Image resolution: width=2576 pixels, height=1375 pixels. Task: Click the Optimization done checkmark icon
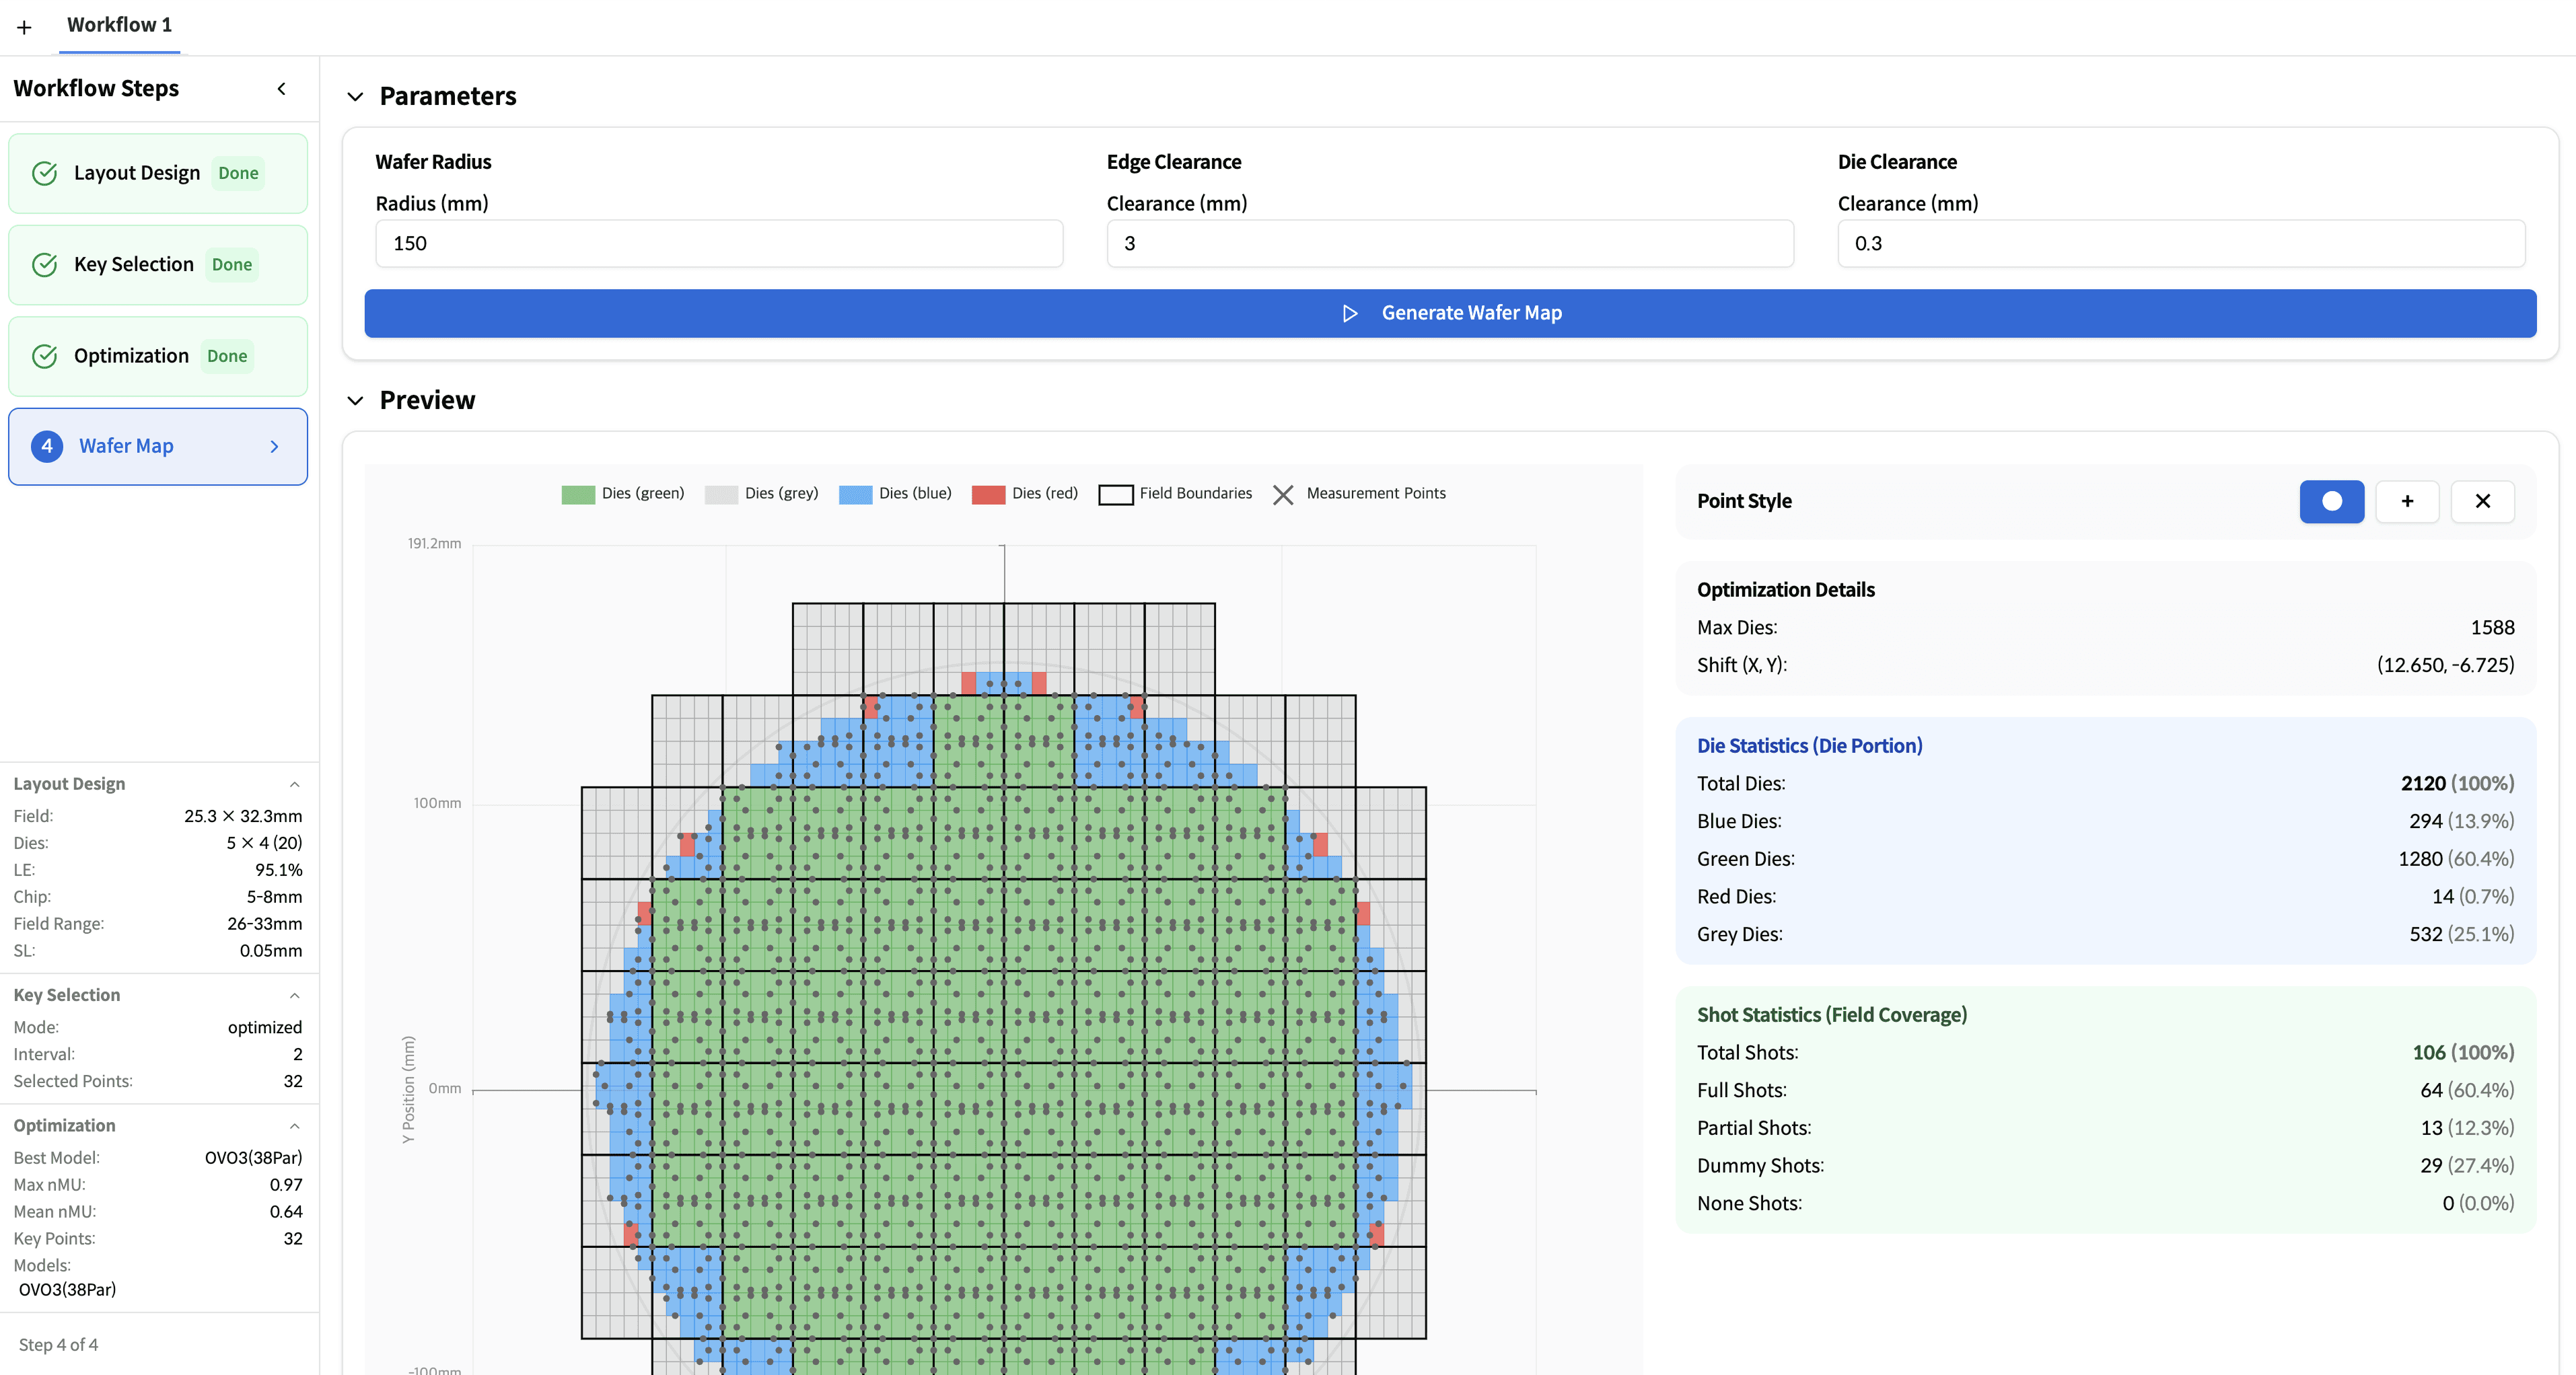coord(45,356)
